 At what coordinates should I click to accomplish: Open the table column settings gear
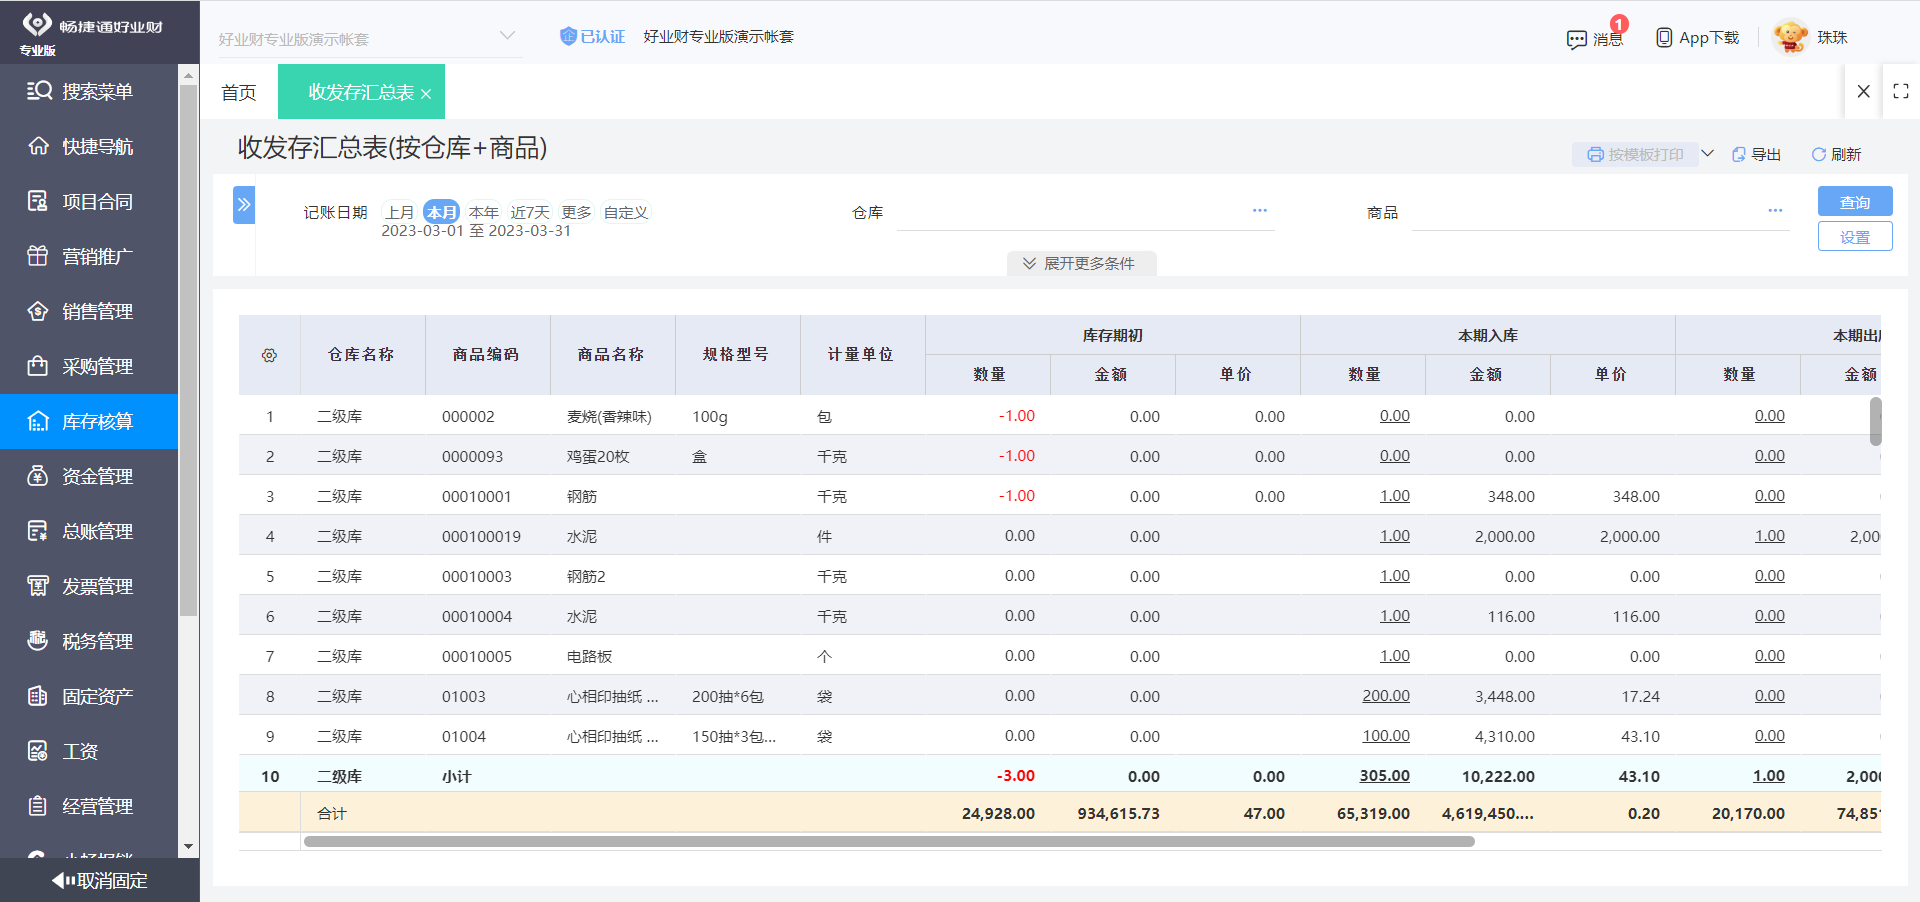tap(268, 355)
